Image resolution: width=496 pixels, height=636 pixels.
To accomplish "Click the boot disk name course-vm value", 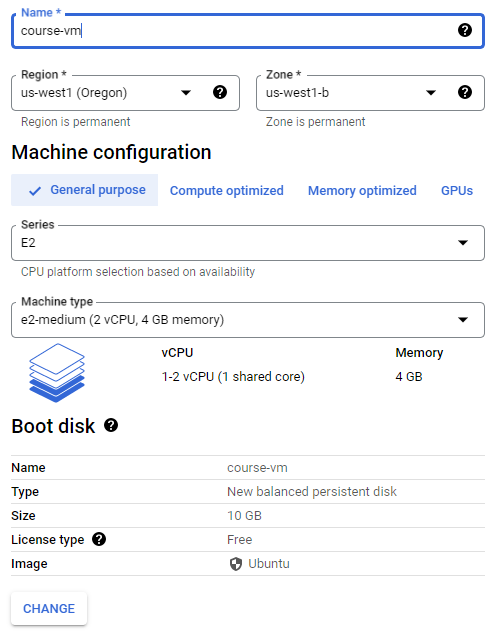I will tap(257, 468).
